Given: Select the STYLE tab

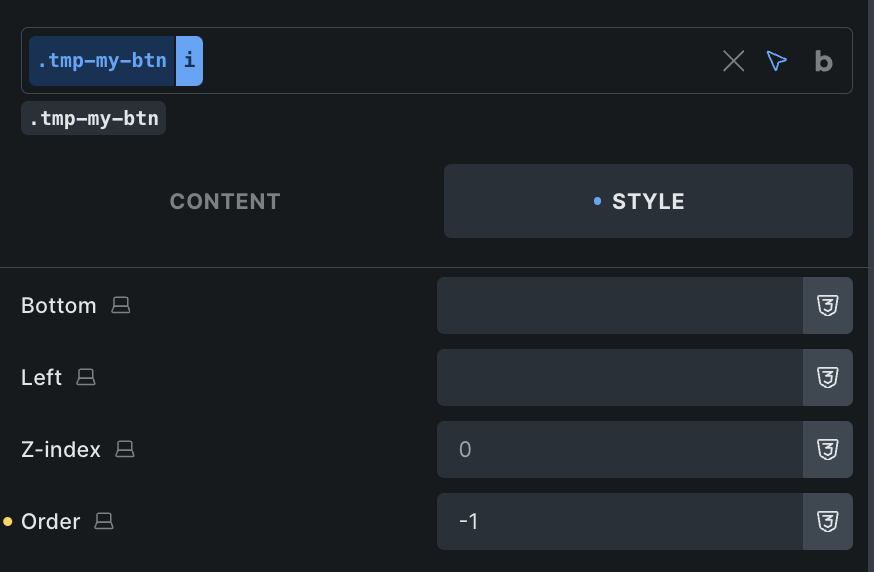Looking at the screenshot, I should tap(648, 201).
